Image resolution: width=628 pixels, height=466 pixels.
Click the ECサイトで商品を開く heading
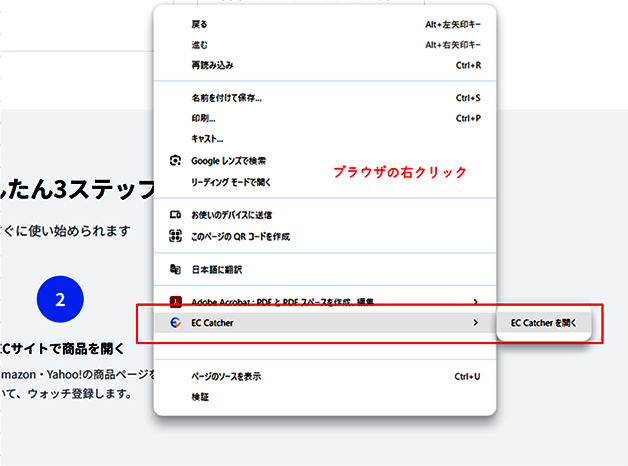click(x=62, y=349)
